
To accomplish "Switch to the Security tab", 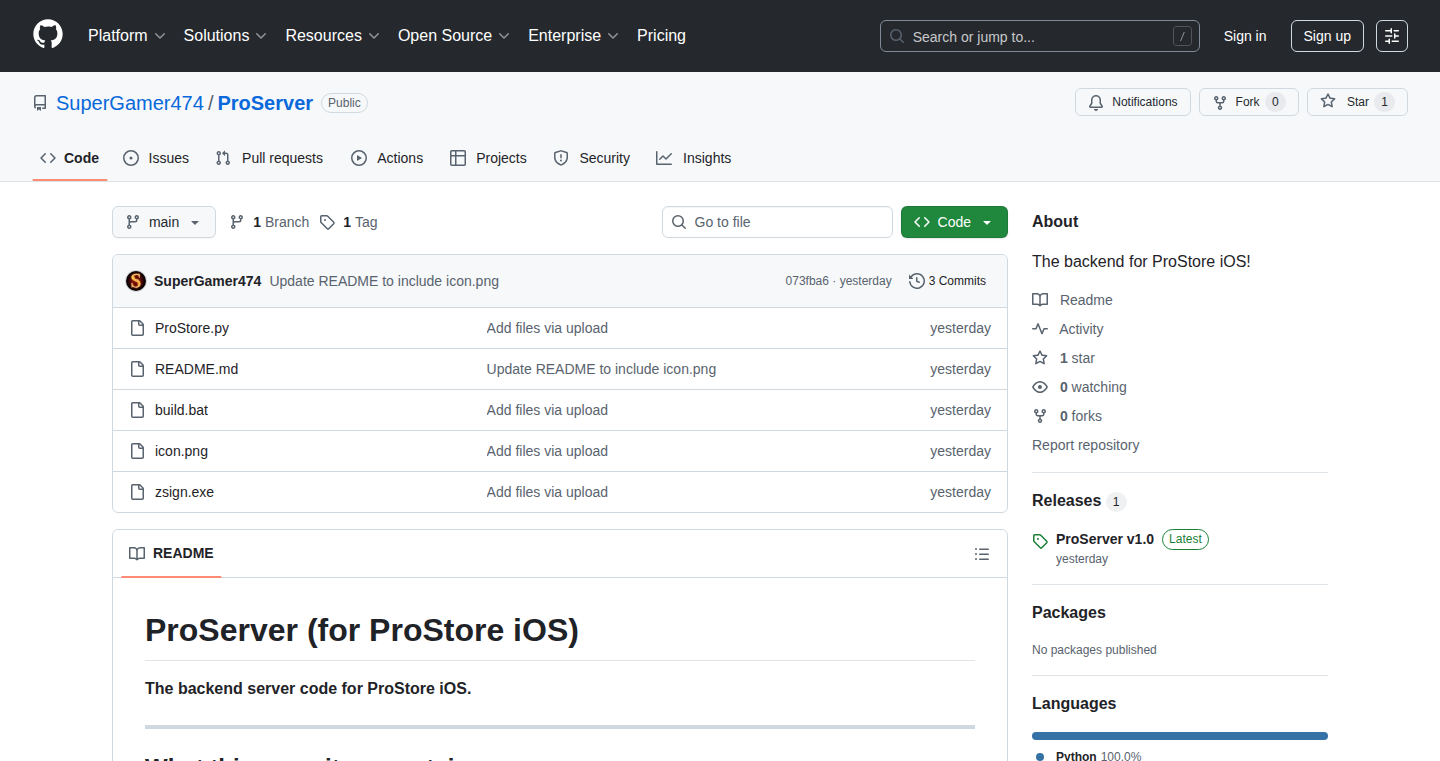I will coord(592,158).
